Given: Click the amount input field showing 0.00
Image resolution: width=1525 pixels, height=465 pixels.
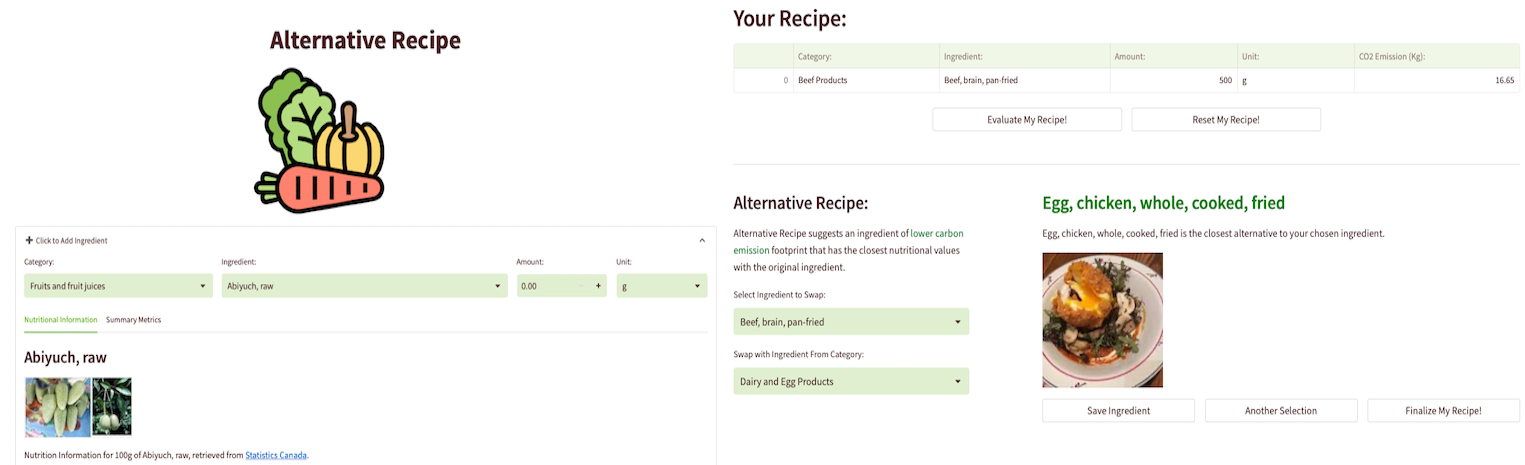Looking at the screenshot, I should pos(544,286).
